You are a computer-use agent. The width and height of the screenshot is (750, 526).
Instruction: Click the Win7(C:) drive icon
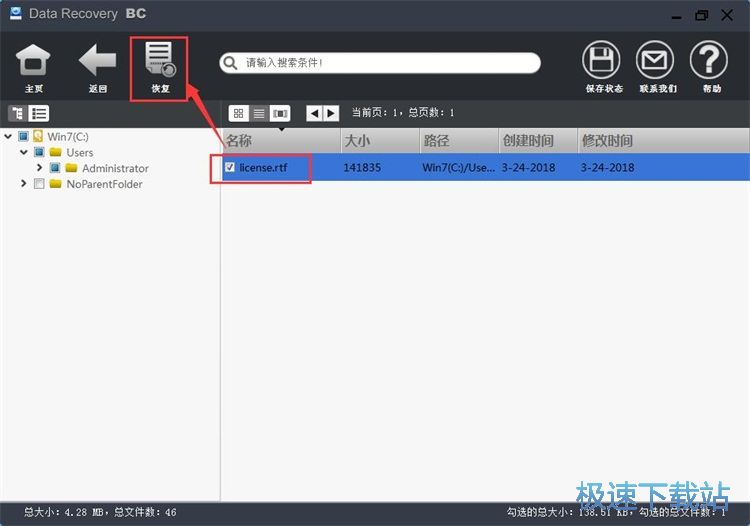[x=38, y=136]
